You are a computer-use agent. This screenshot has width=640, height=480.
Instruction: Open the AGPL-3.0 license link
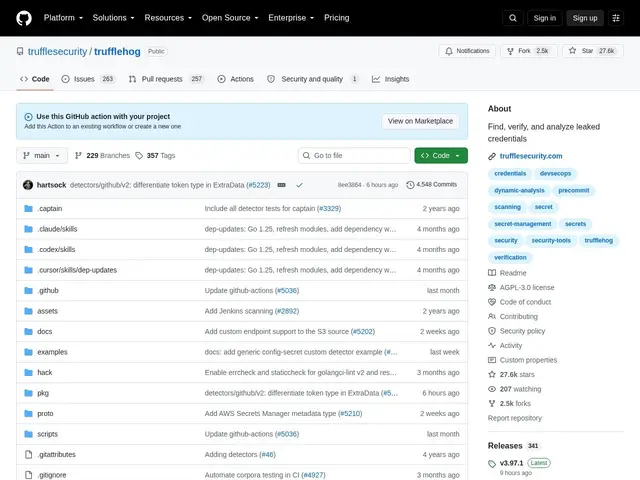[527, 288]
